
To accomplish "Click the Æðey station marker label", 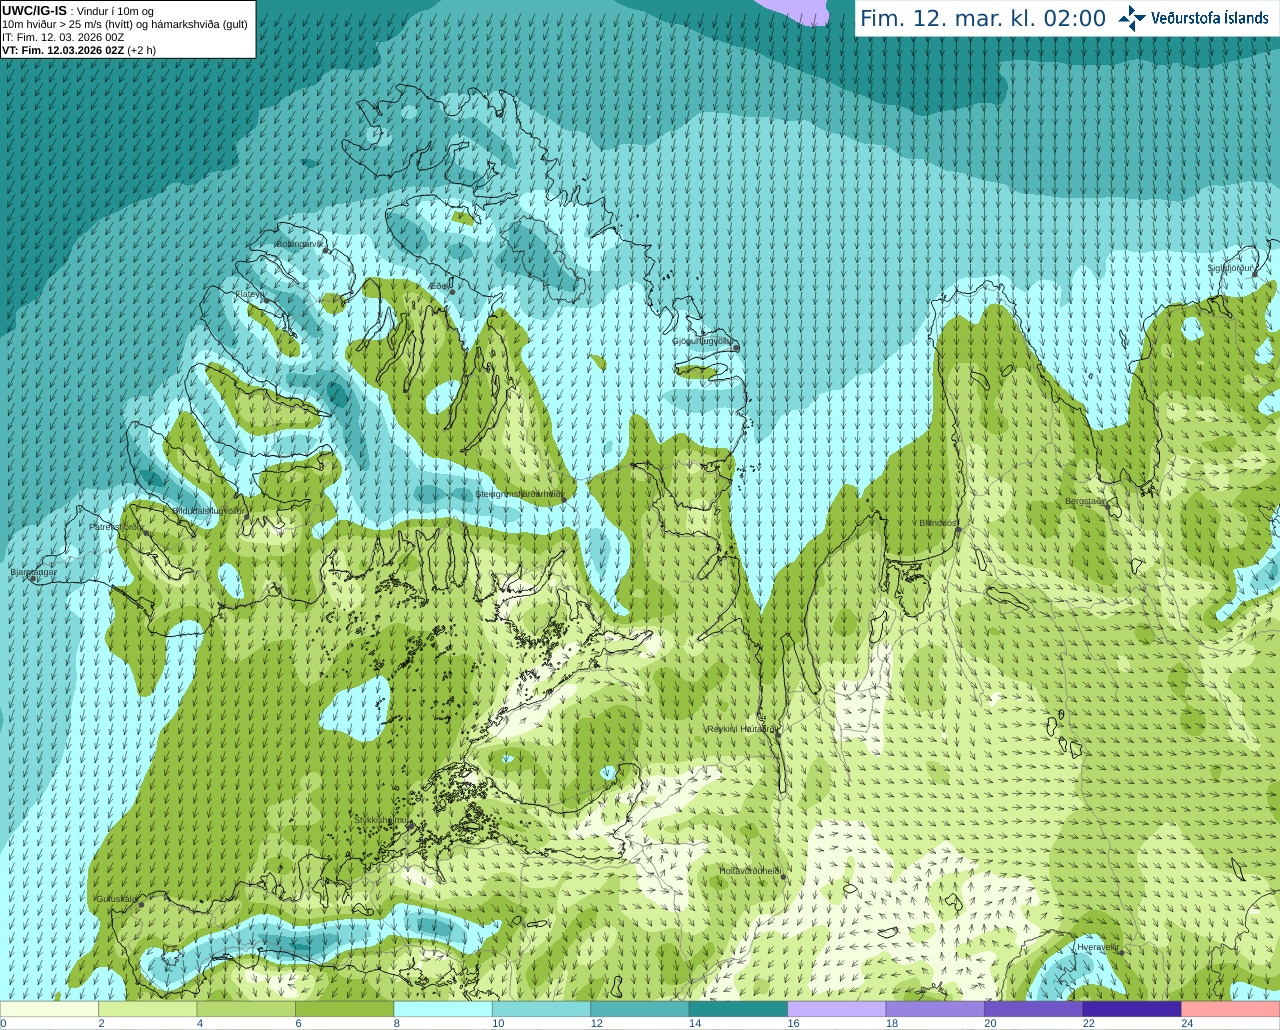I will [439, 286].
